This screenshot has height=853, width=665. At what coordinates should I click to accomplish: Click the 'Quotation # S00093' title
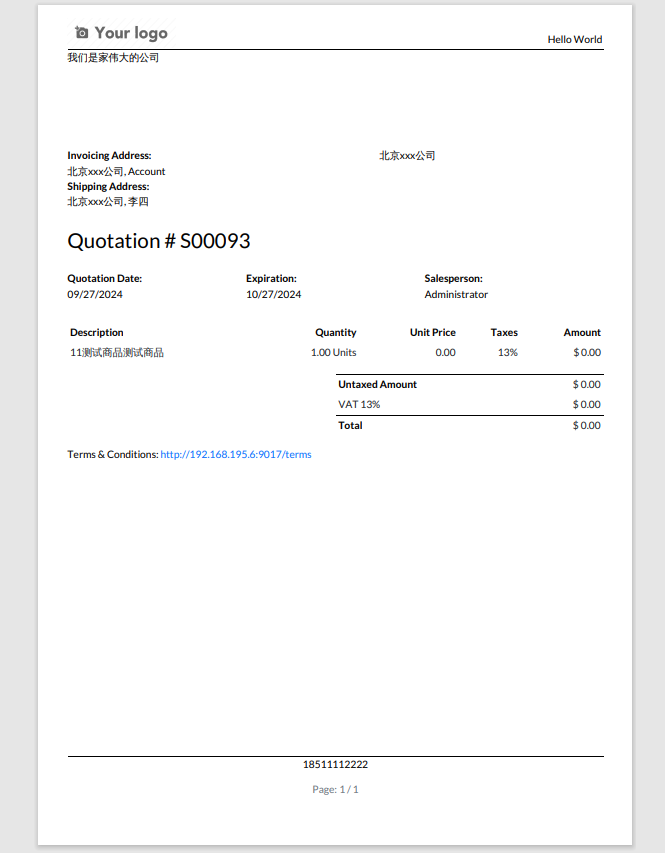(159, 241)
